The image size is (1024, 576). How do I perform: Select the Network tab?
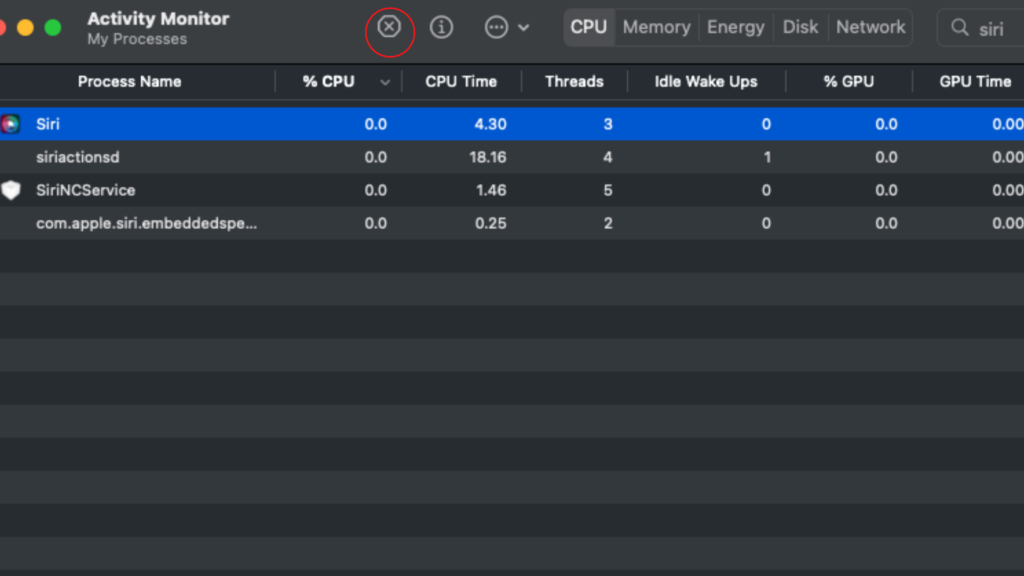click(x=871, y=27)
